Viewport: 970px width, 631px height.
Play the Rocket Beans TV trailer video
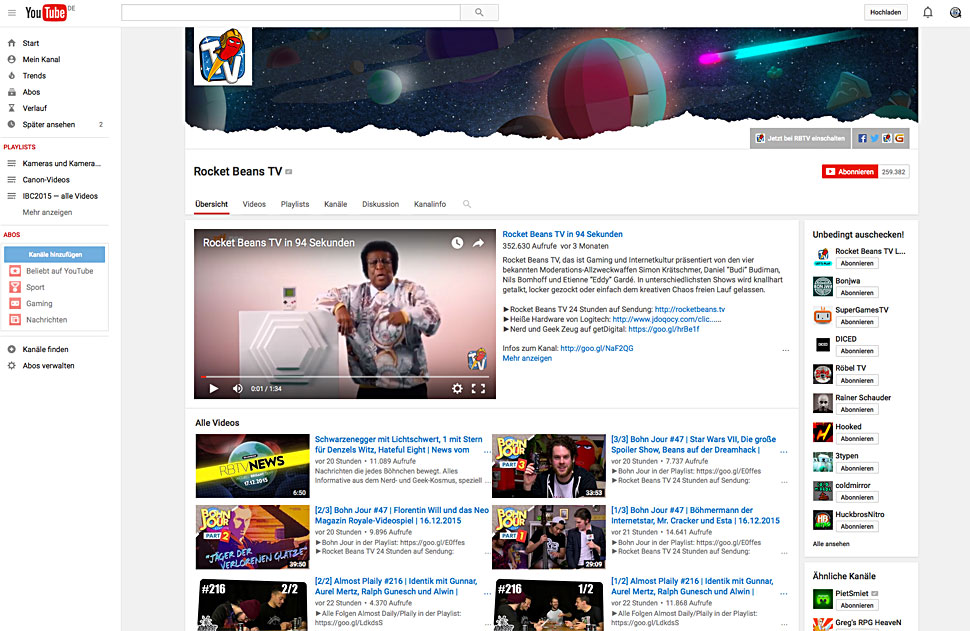point(214,388)
